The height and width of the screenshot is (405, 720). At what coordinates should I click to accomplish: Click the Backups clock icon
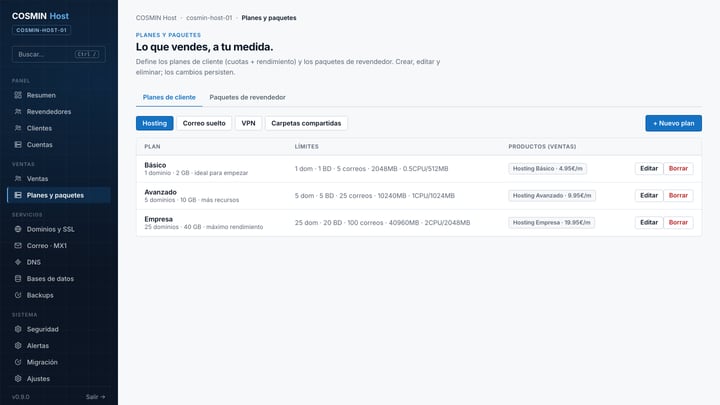coord(18,295)
